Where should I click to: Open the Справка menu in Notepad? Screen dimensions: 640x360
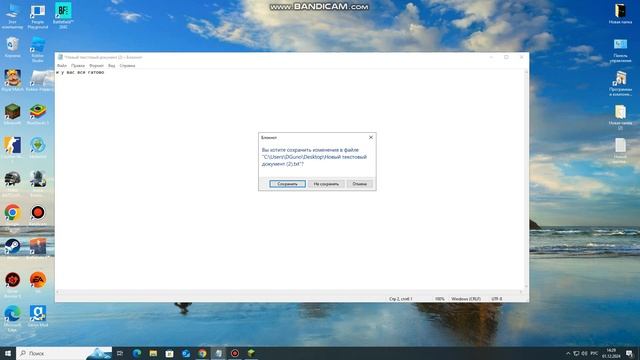coord(127,66)
